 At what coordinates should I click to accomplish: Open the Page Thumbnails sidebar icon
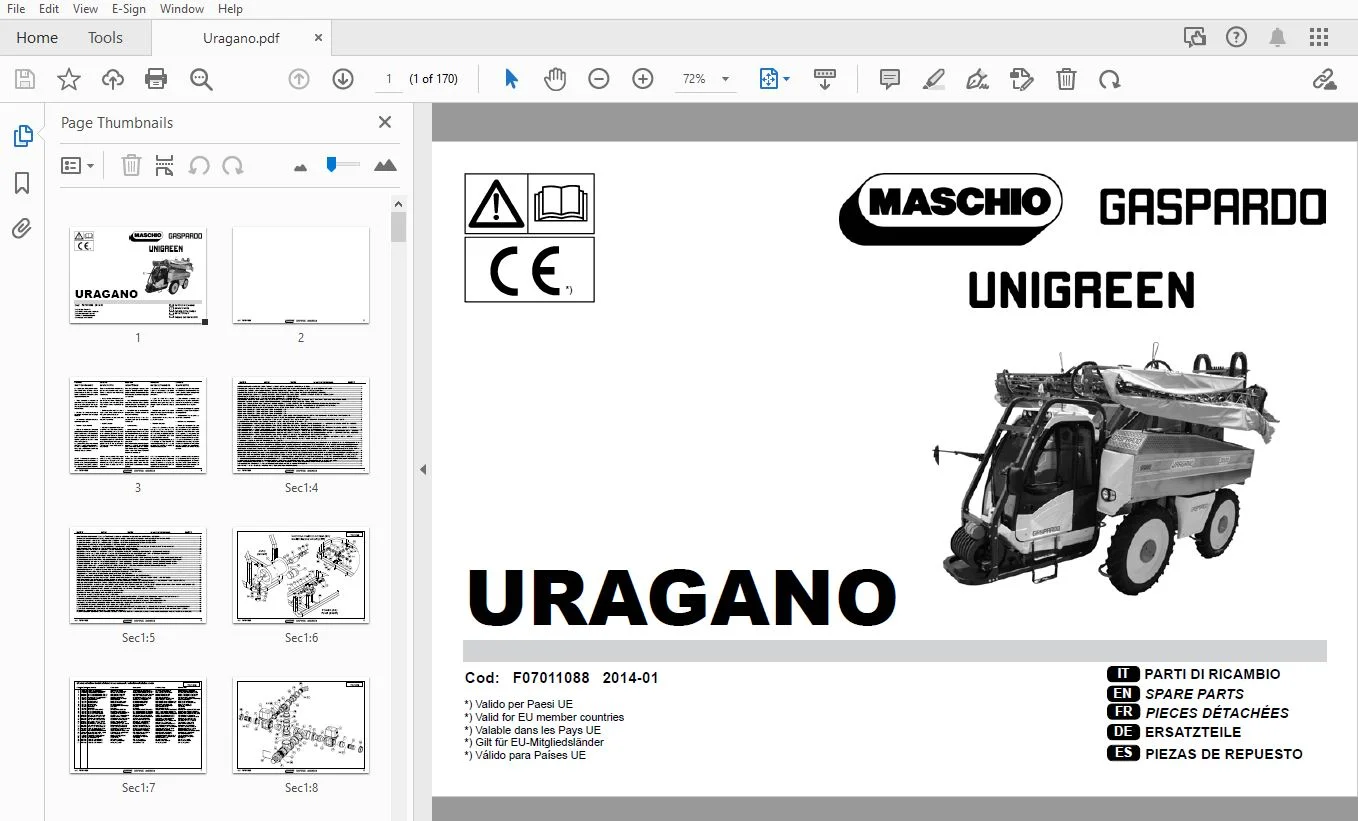click(x=22, y=136)
